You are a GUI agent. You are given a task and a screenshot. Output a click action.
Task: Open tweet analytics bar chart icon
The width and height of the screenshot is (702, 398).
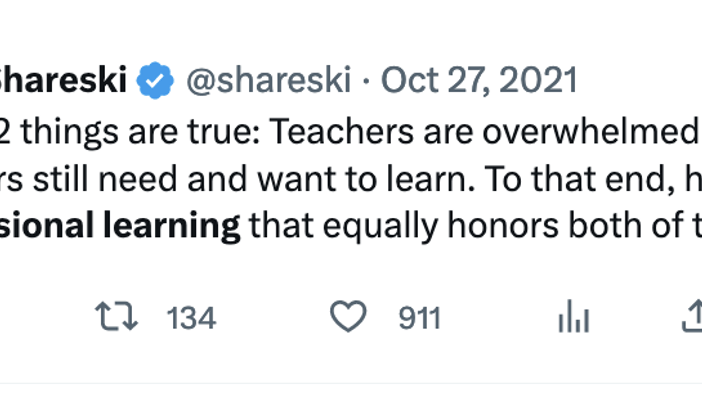click(574, 317)
